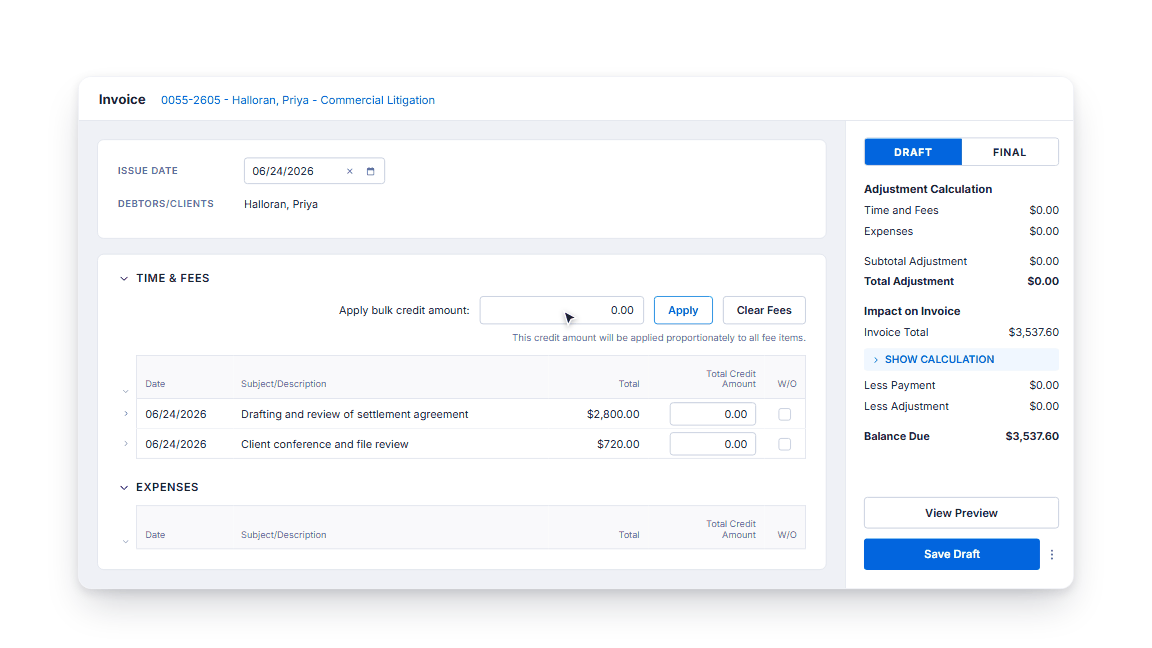Image resolution: width=1152 pixels, height=648 pixels.
Task: Switch to the FINAL tab
Action: pos(1009,152)
